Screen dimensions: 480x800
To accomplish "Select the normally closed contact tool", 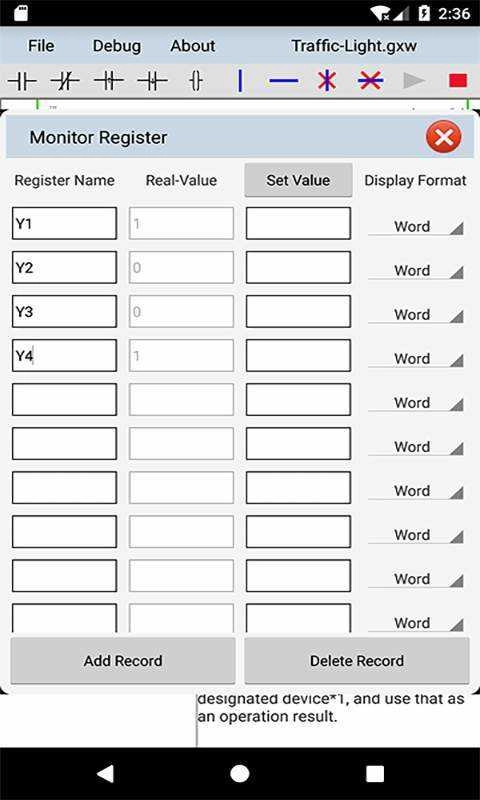I will (x=65, y=81).
